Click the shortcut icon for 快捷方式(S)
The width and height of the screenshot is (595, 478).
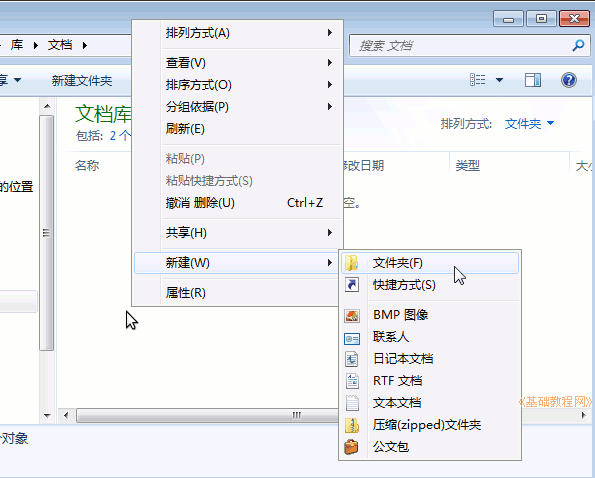(x=352, y=285)
